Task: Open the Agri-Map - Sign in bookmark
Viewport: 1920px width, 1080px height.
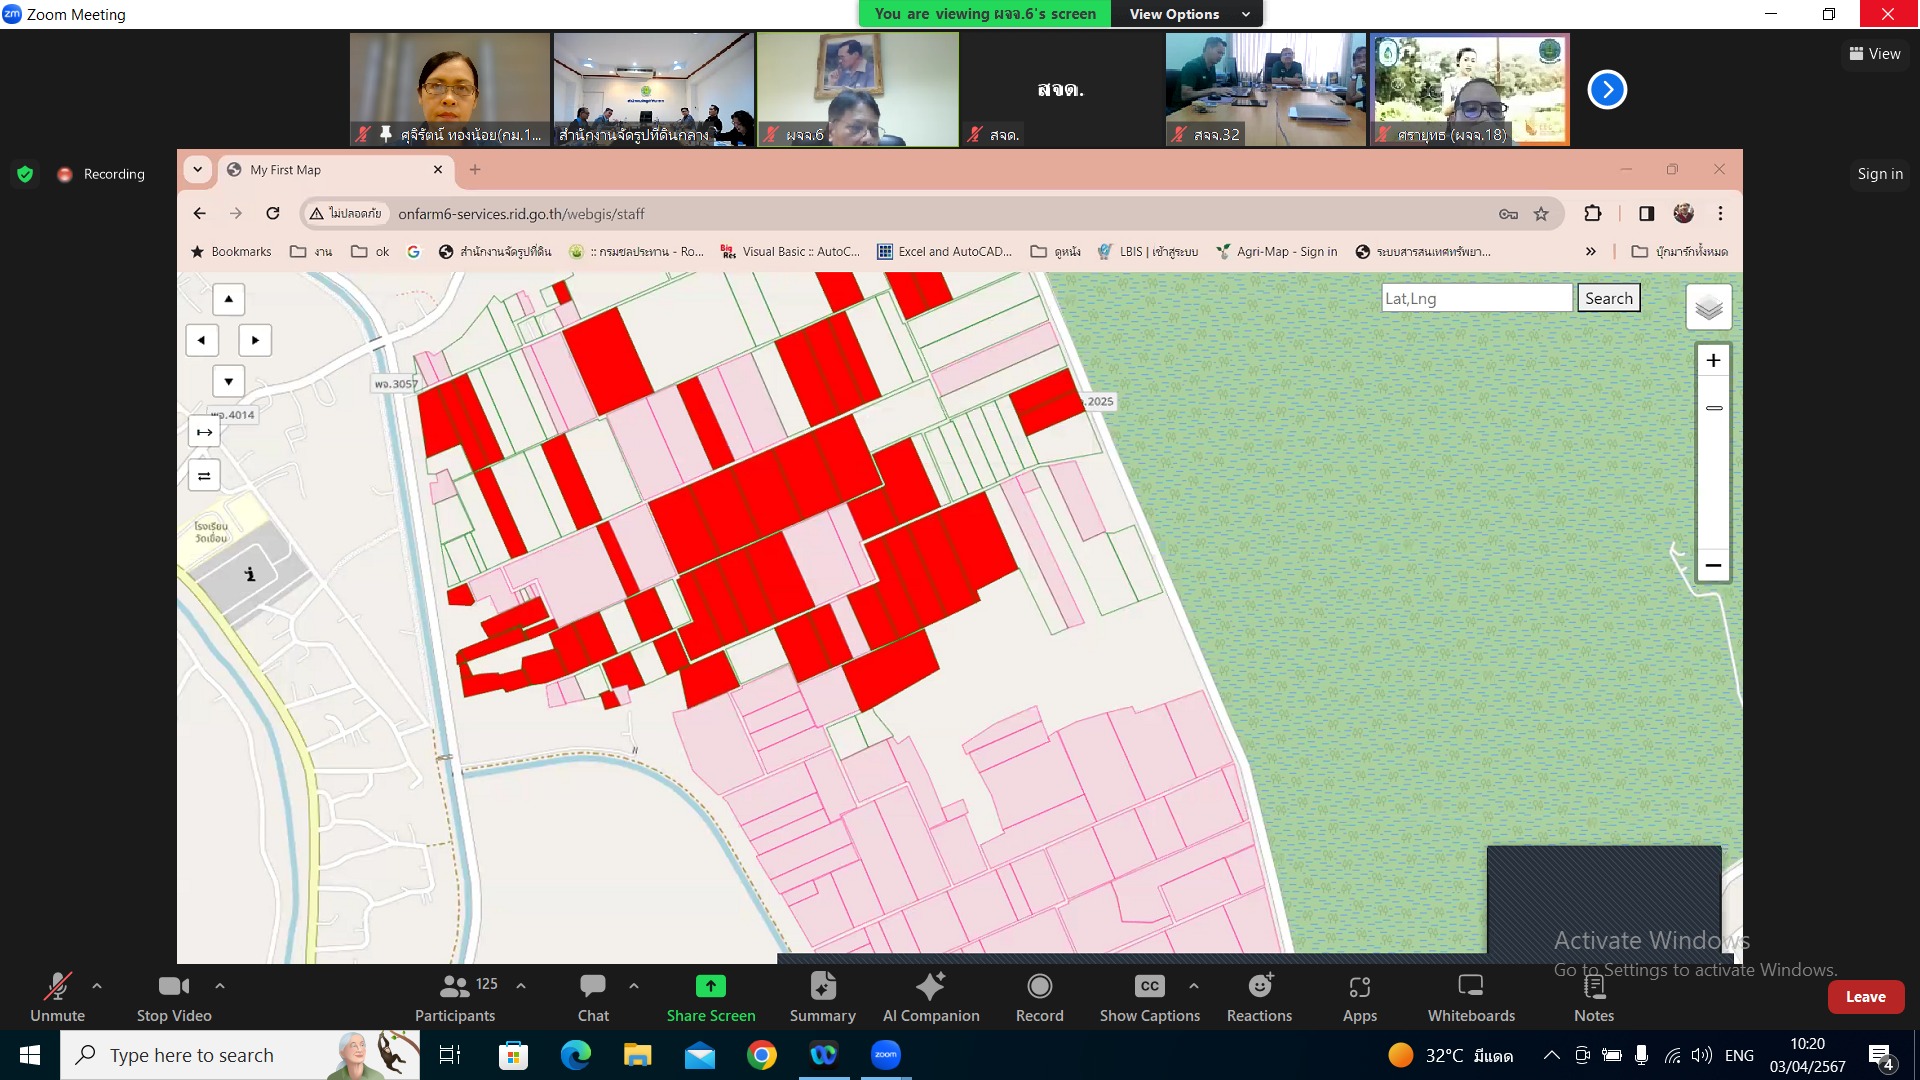Action: pyautogui.click(x=1276, y=252)
